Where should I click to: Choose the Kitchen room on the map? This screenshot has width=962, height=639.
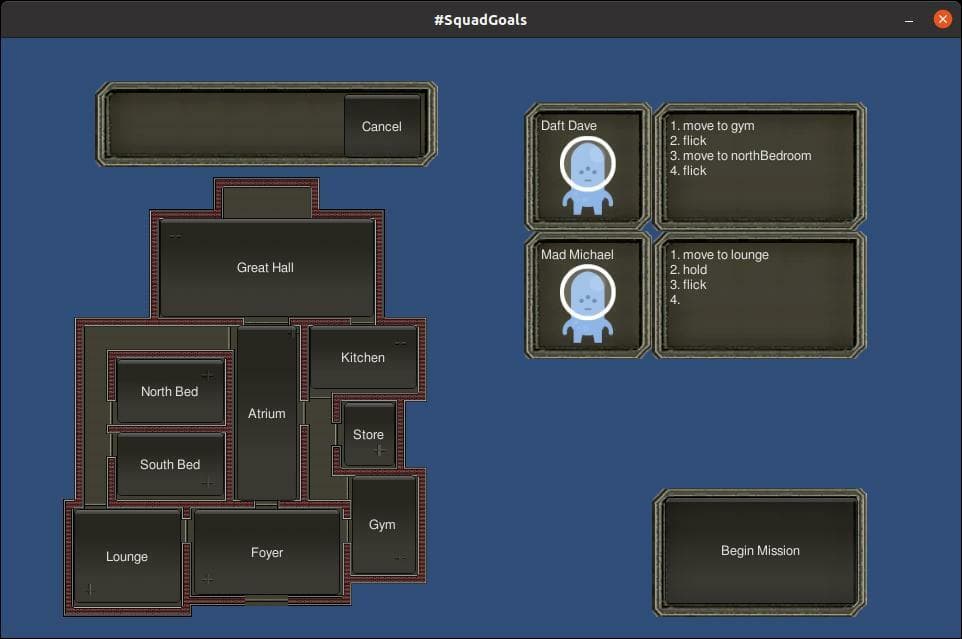tap(363, 358)
